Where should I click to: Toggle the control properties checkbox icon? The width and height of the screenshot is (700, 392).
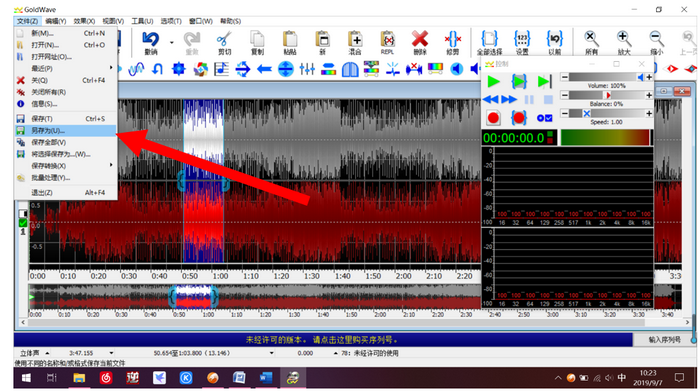(545, 118)
